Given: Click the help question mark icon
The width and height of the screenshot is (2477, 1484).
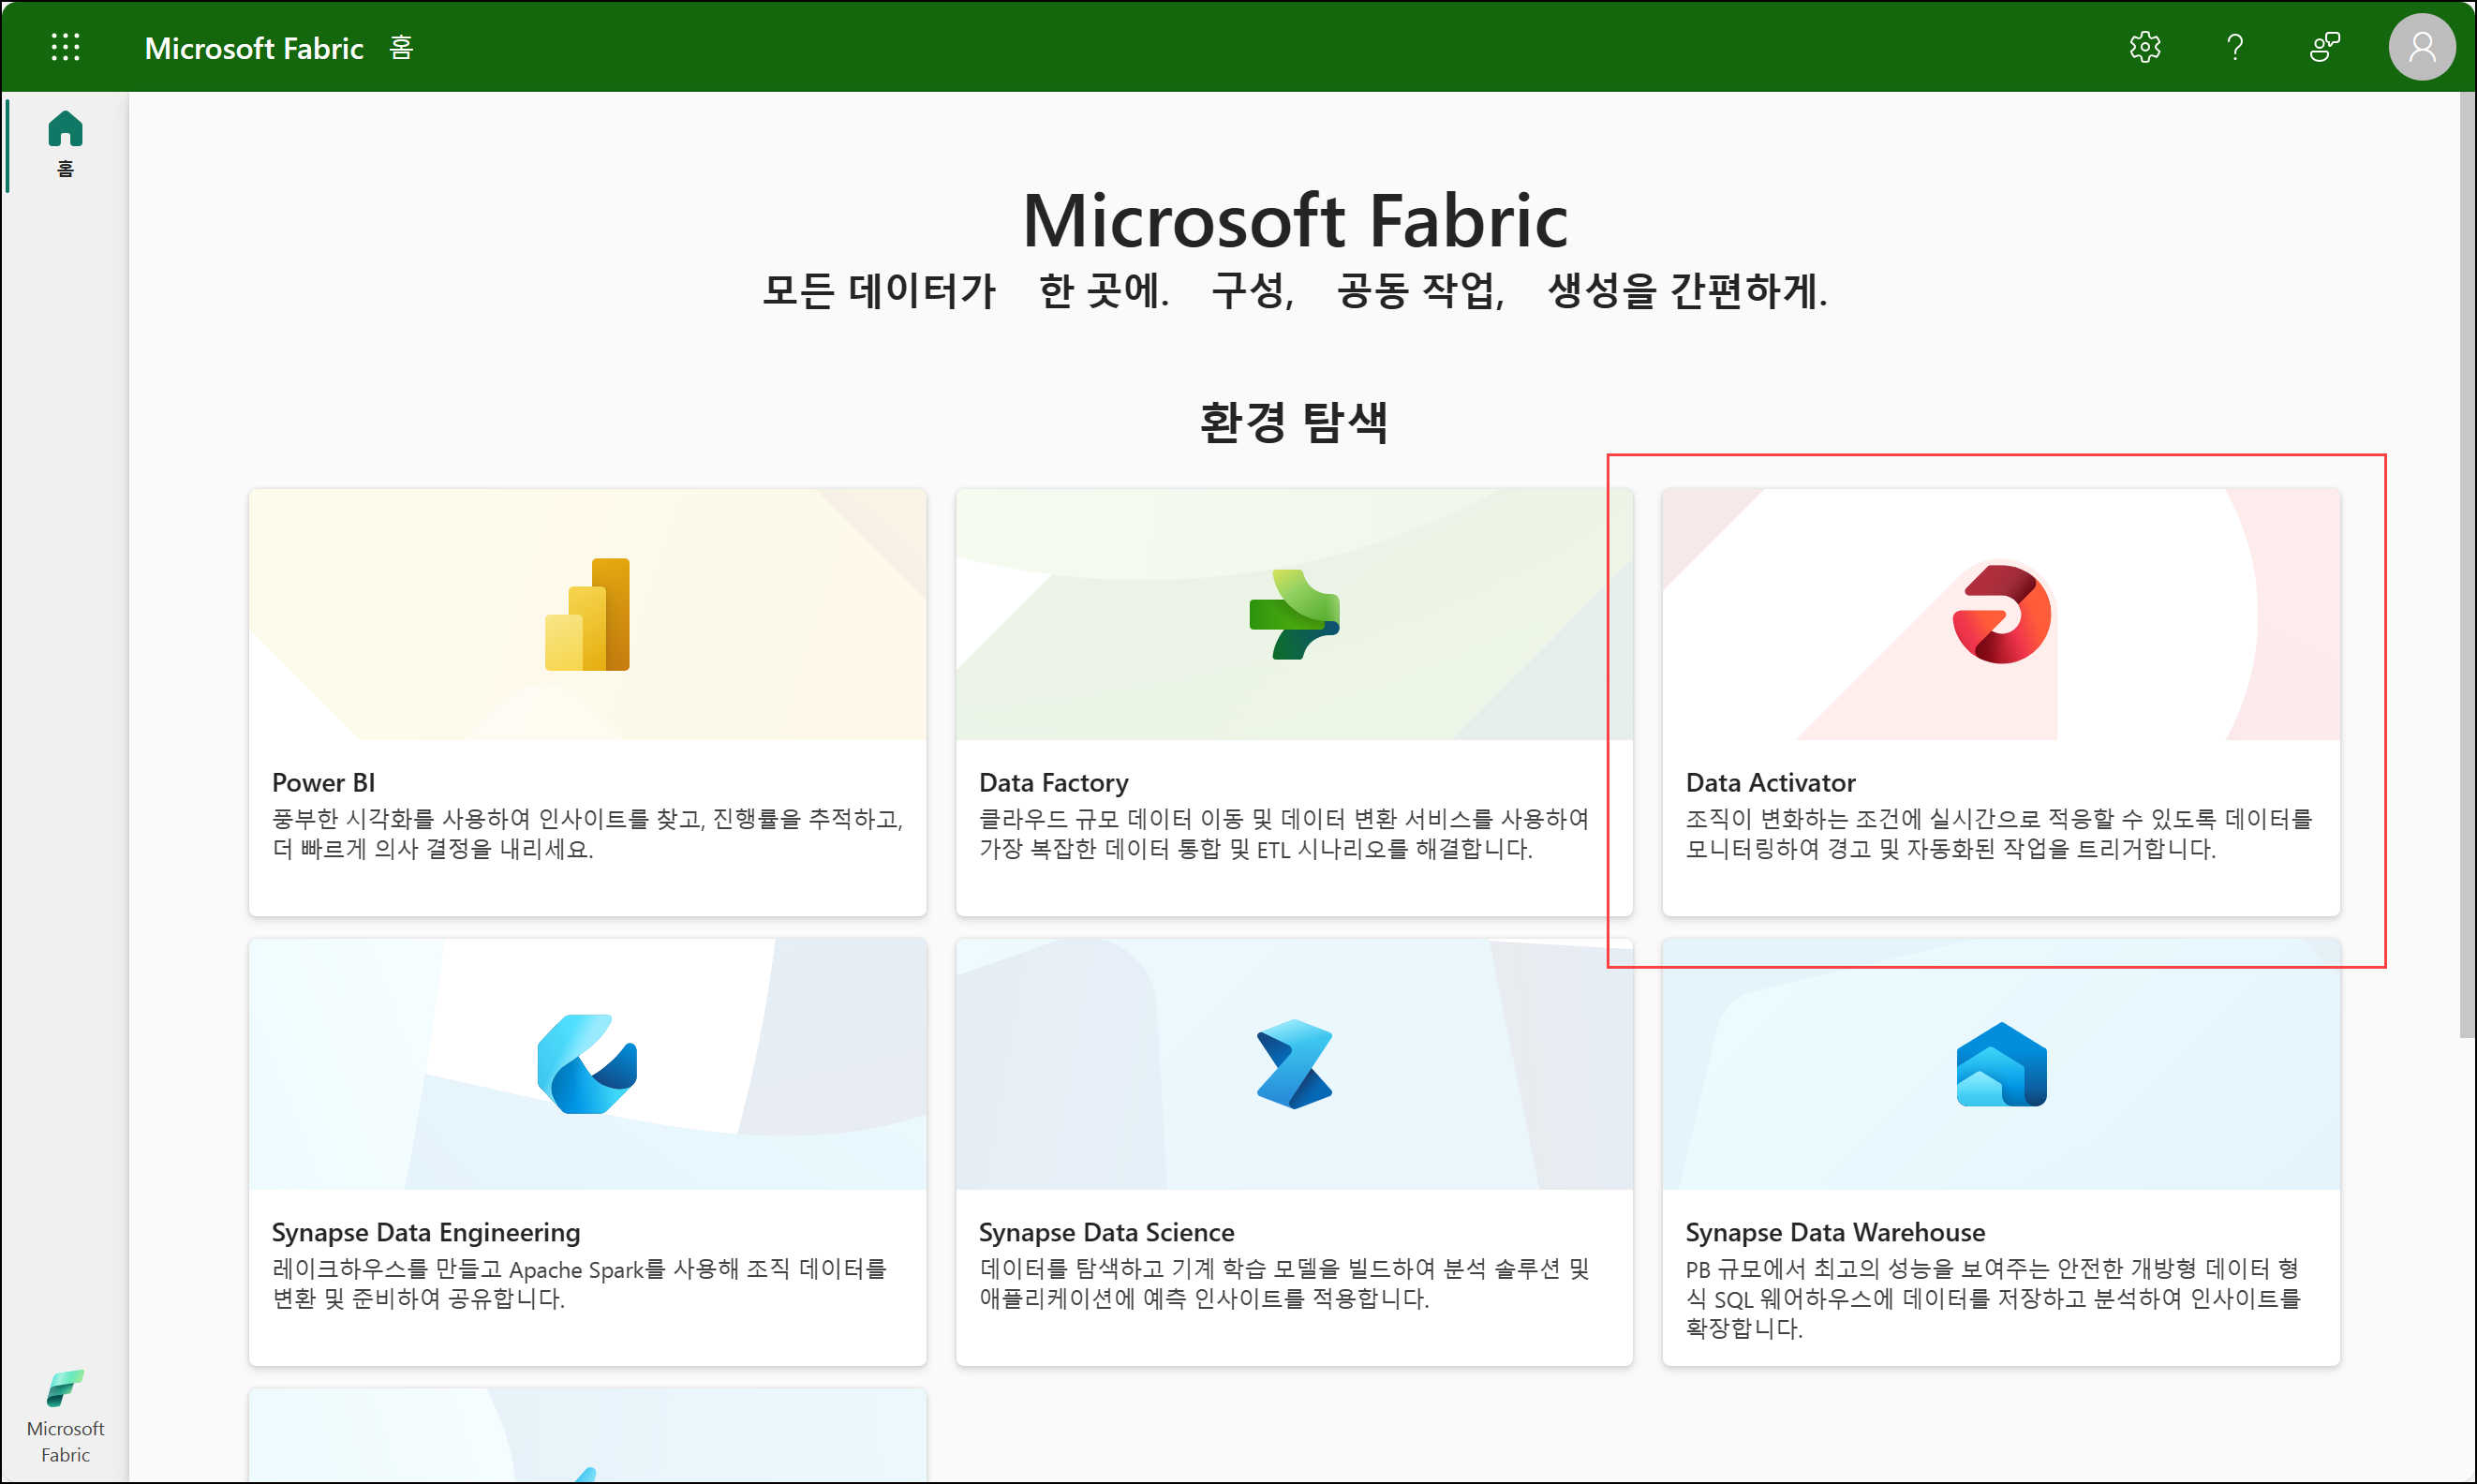Looking at the screenshot, I should point(2234,47).
